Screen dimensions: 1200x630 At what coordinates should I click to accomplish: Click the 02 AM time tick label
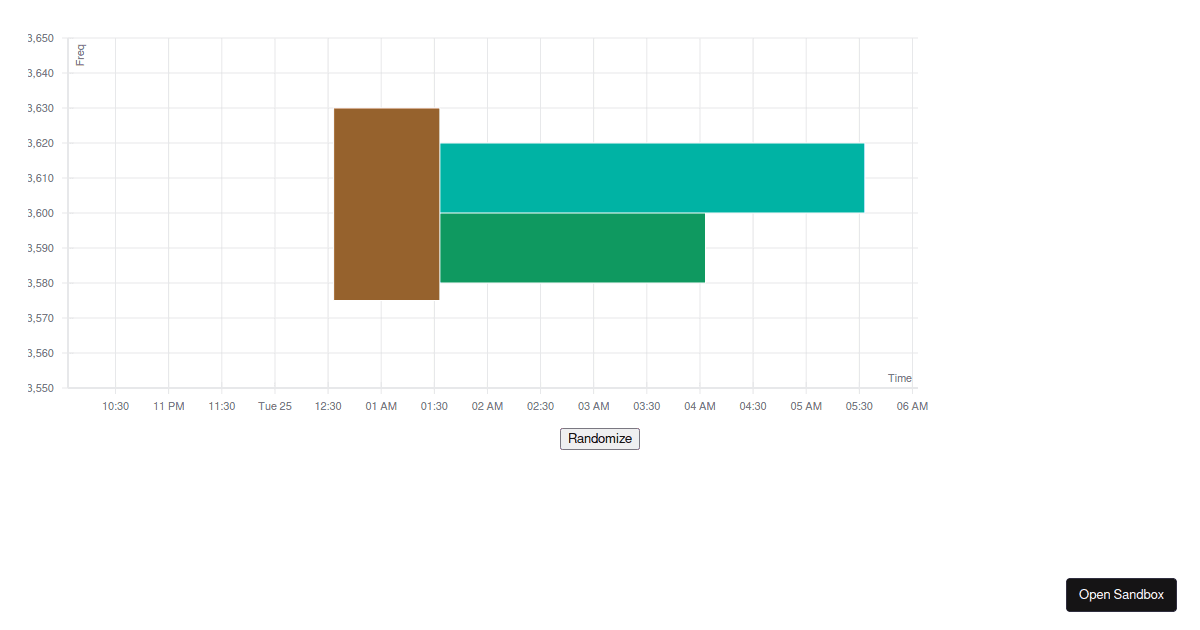pos(487,406)
